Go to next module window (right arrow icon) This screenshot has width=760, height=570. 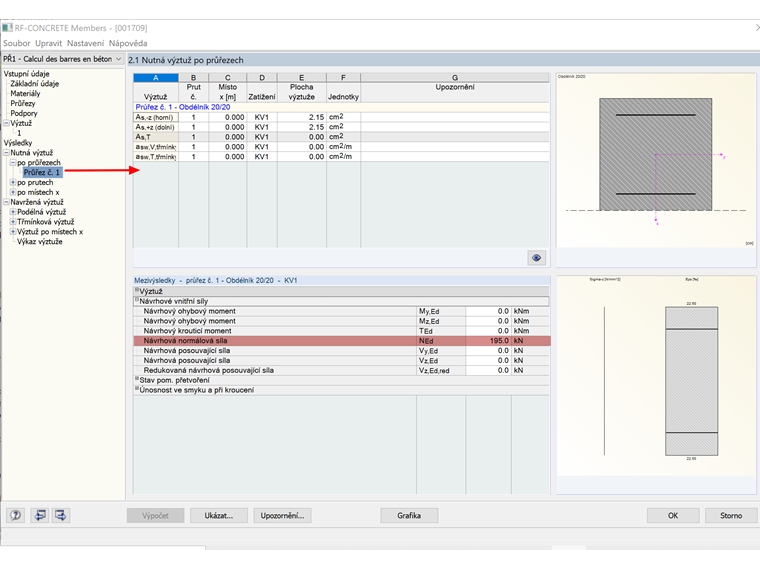pyautogui.click(x=61, y=515)
